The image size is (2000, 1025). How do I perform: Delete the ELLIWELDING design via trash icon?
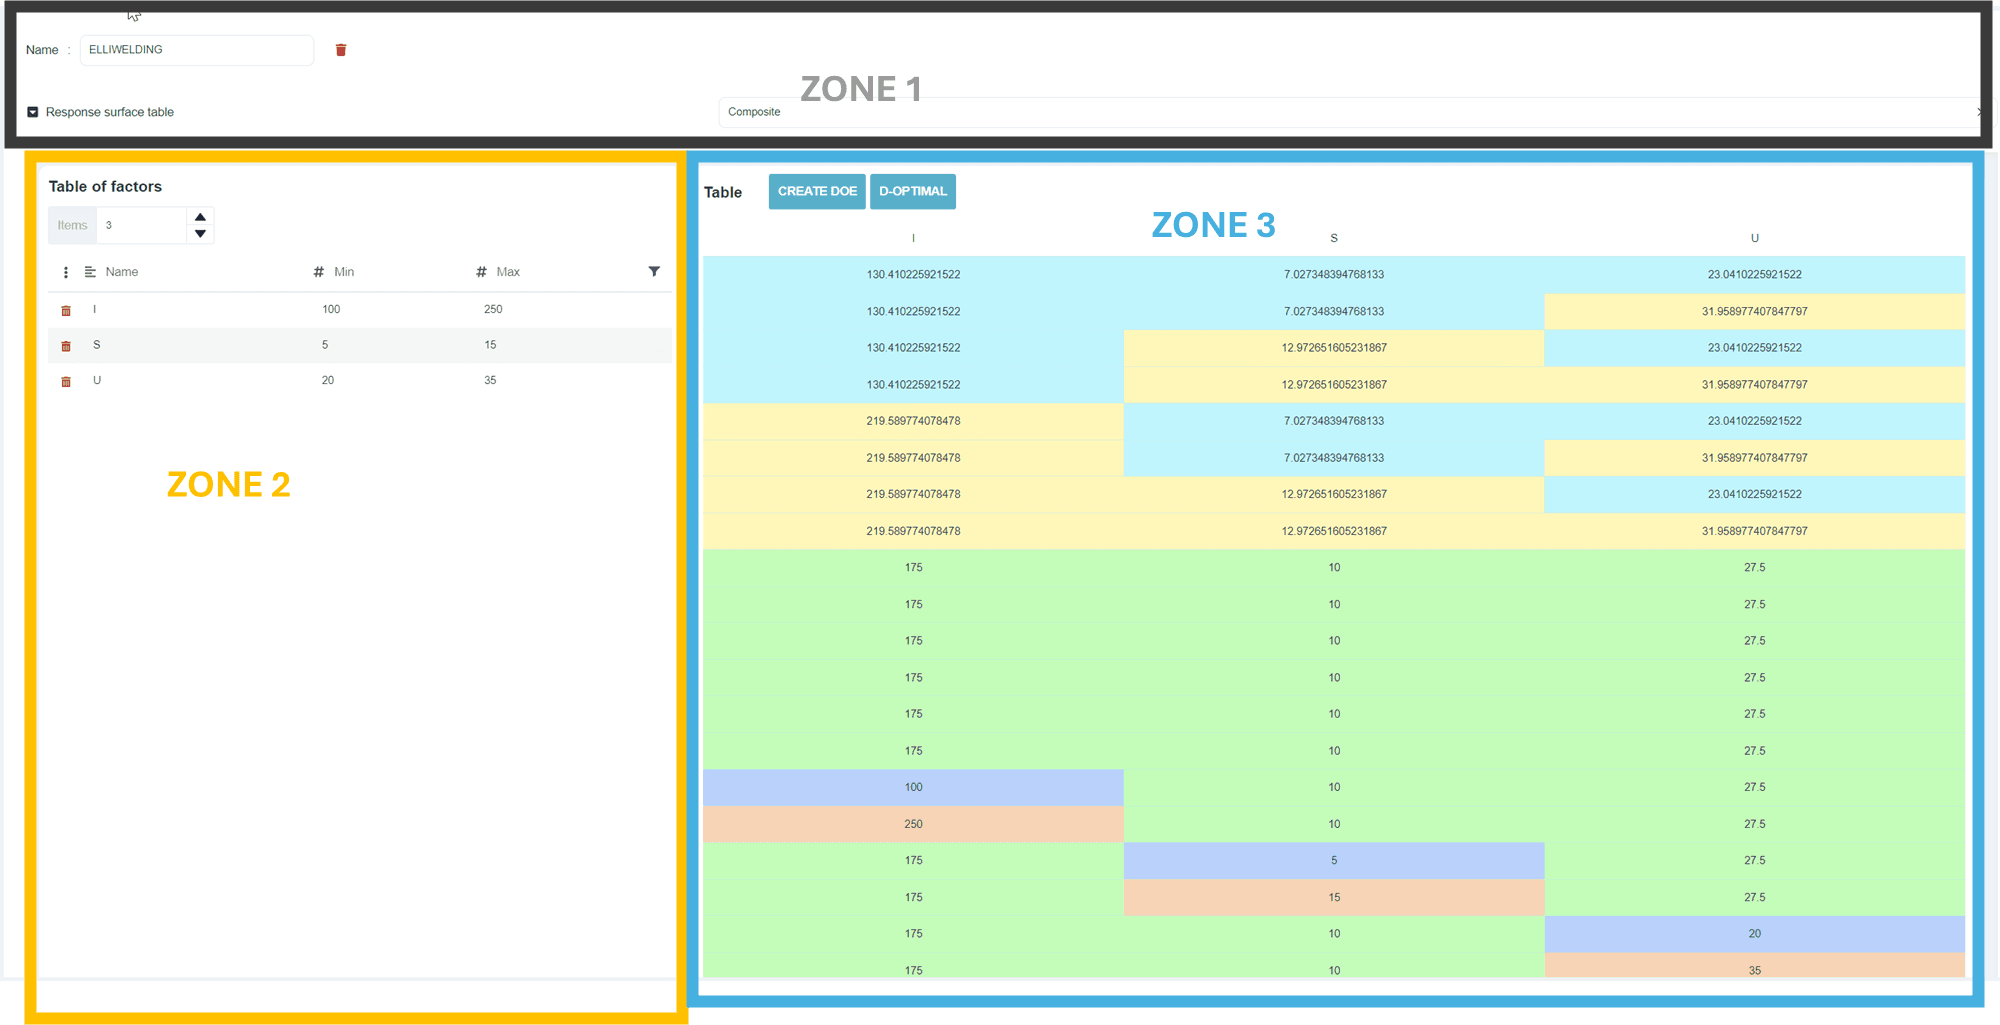point(341,50)
